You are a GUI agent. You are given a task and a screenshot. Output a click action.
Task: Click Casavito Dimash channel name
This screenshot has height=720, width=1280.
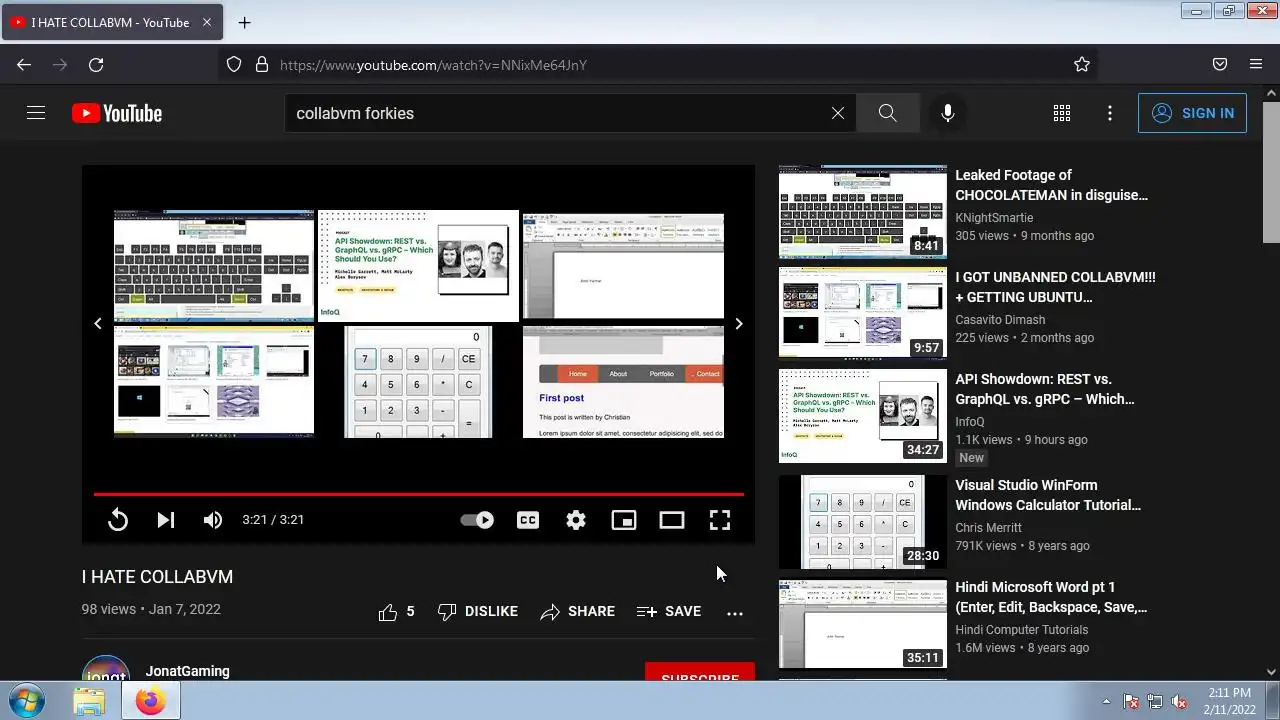(1000, 320)
